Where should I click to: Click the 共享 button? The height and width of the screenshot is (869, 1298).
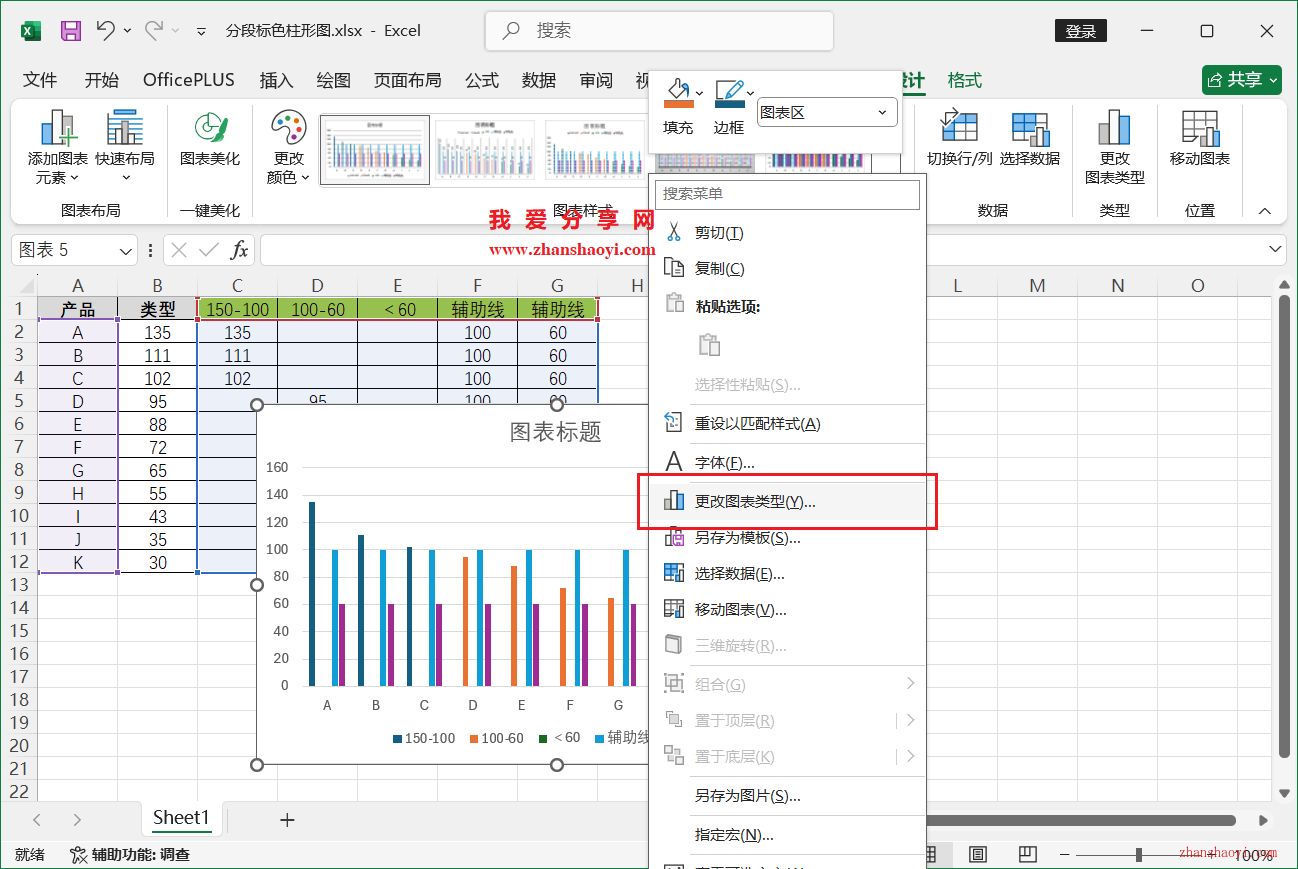point(1241,80)
